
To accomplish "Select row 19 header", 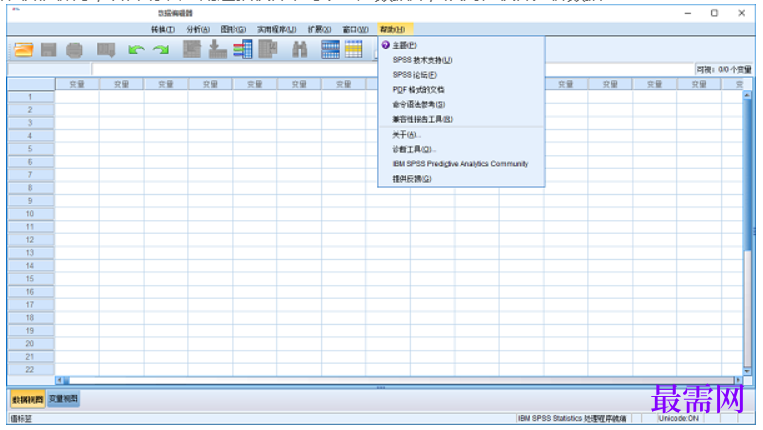I will [30, 331].
